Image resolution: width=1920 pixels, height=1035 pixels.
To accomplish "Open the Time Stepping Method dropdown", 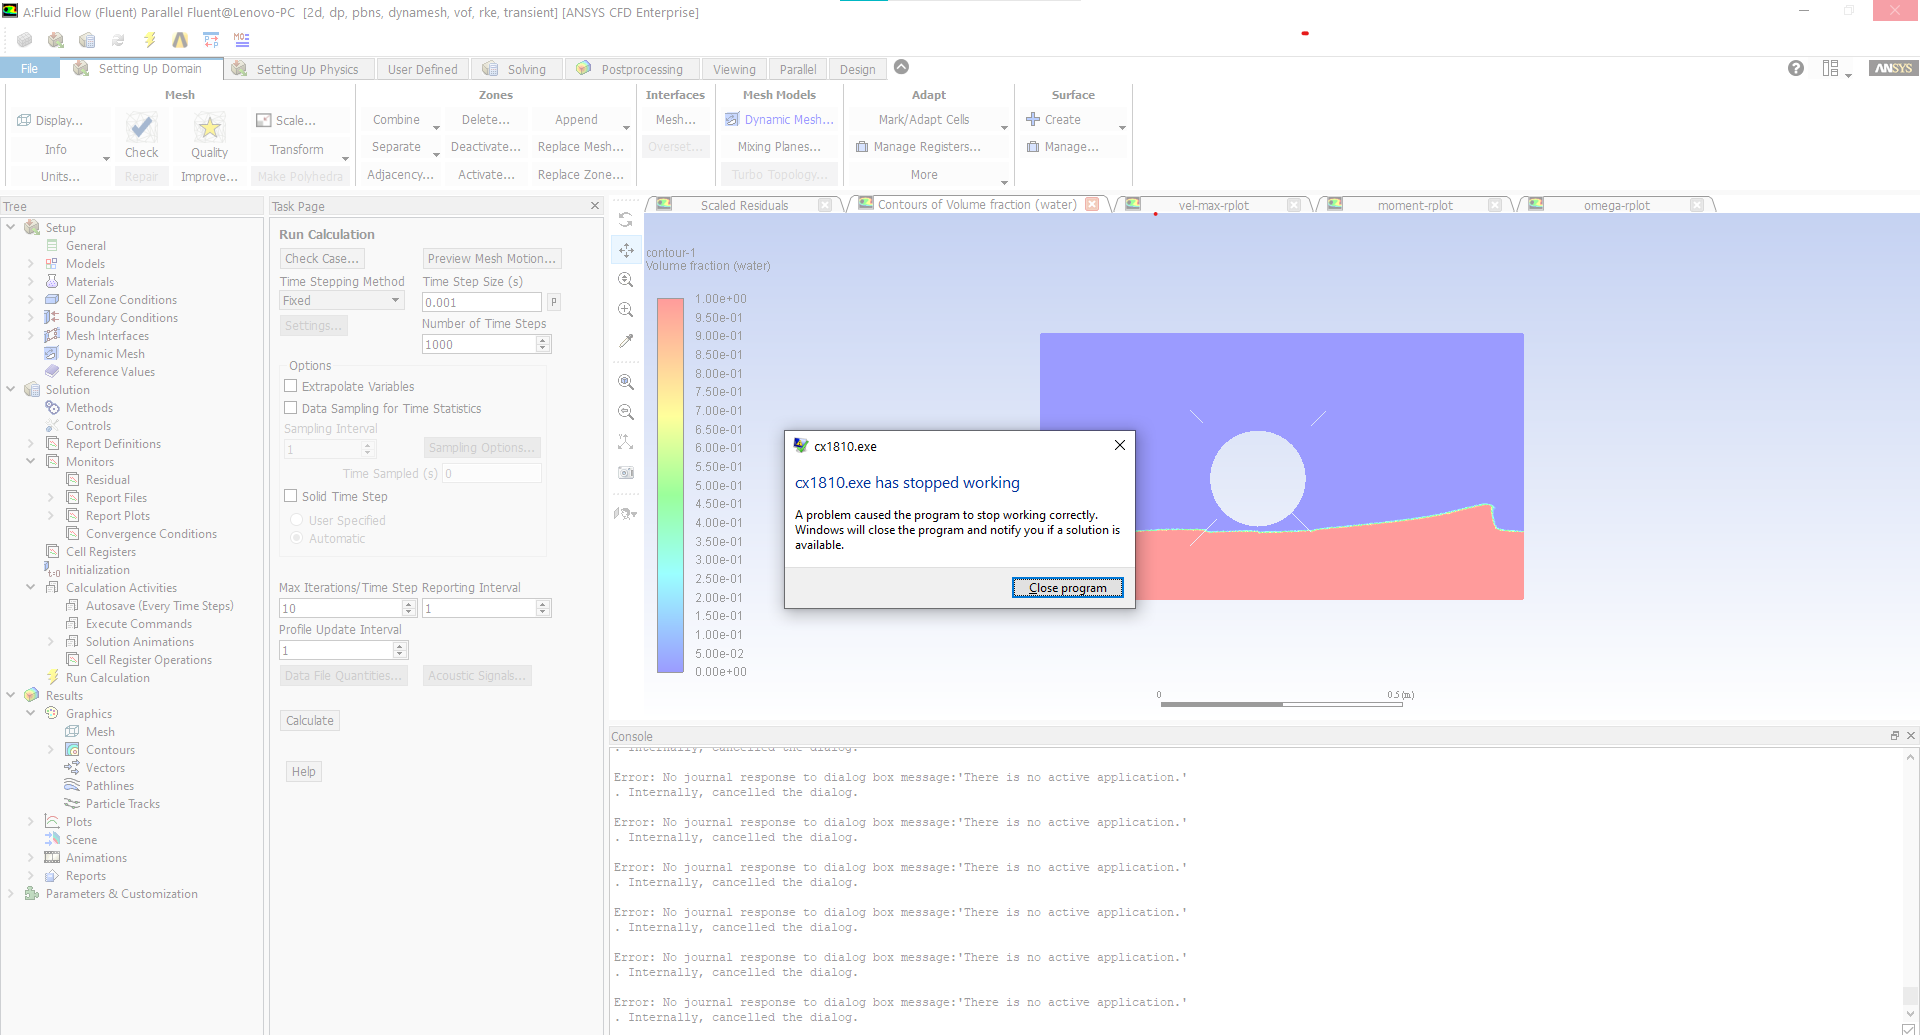I will [x=341, y=301].
